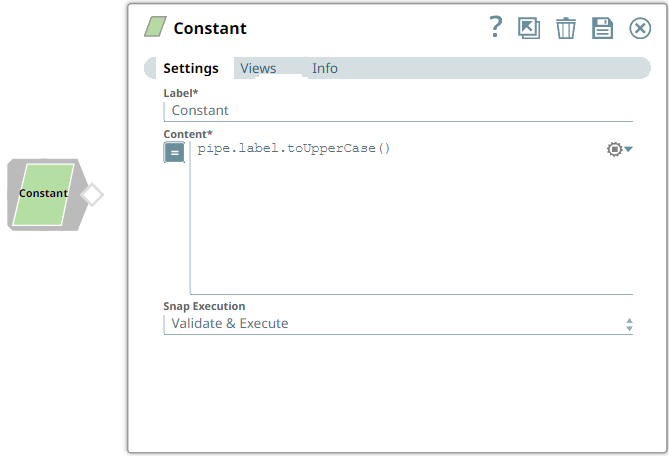Click the pop-out dialog icon
The height and width of the screenshot is (456, 669).
529,28
